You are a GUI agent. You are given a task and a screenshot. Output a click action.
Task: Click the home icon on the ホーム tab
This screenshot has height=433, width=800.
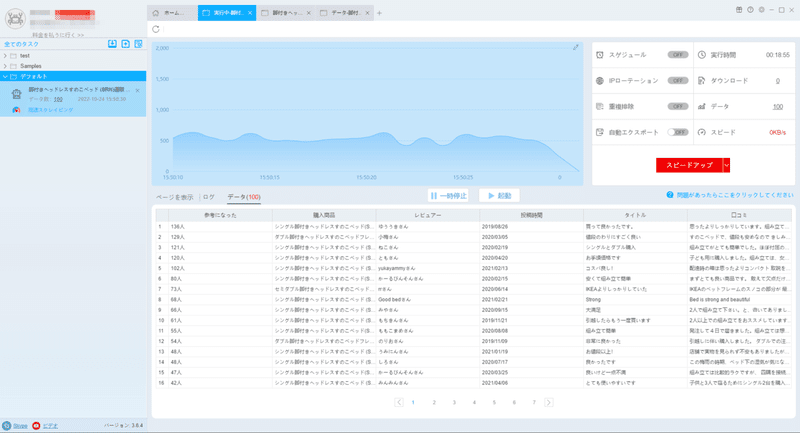[156, 13]
